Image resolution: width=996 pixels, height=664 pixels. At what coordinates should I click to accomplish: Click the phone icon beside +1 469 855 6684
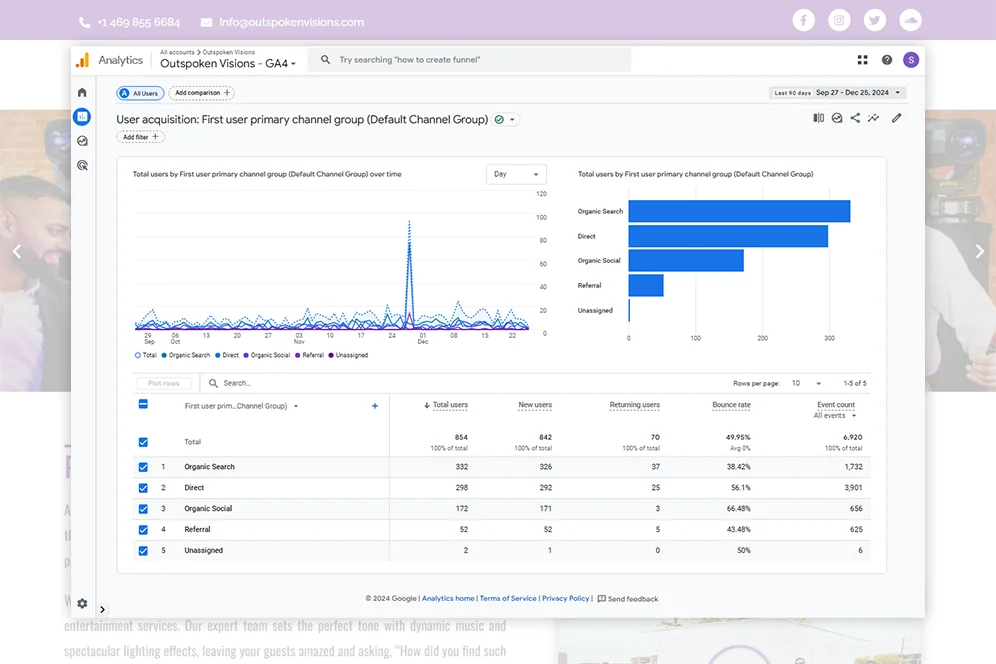pyautogui.click(x=84, y=22)
